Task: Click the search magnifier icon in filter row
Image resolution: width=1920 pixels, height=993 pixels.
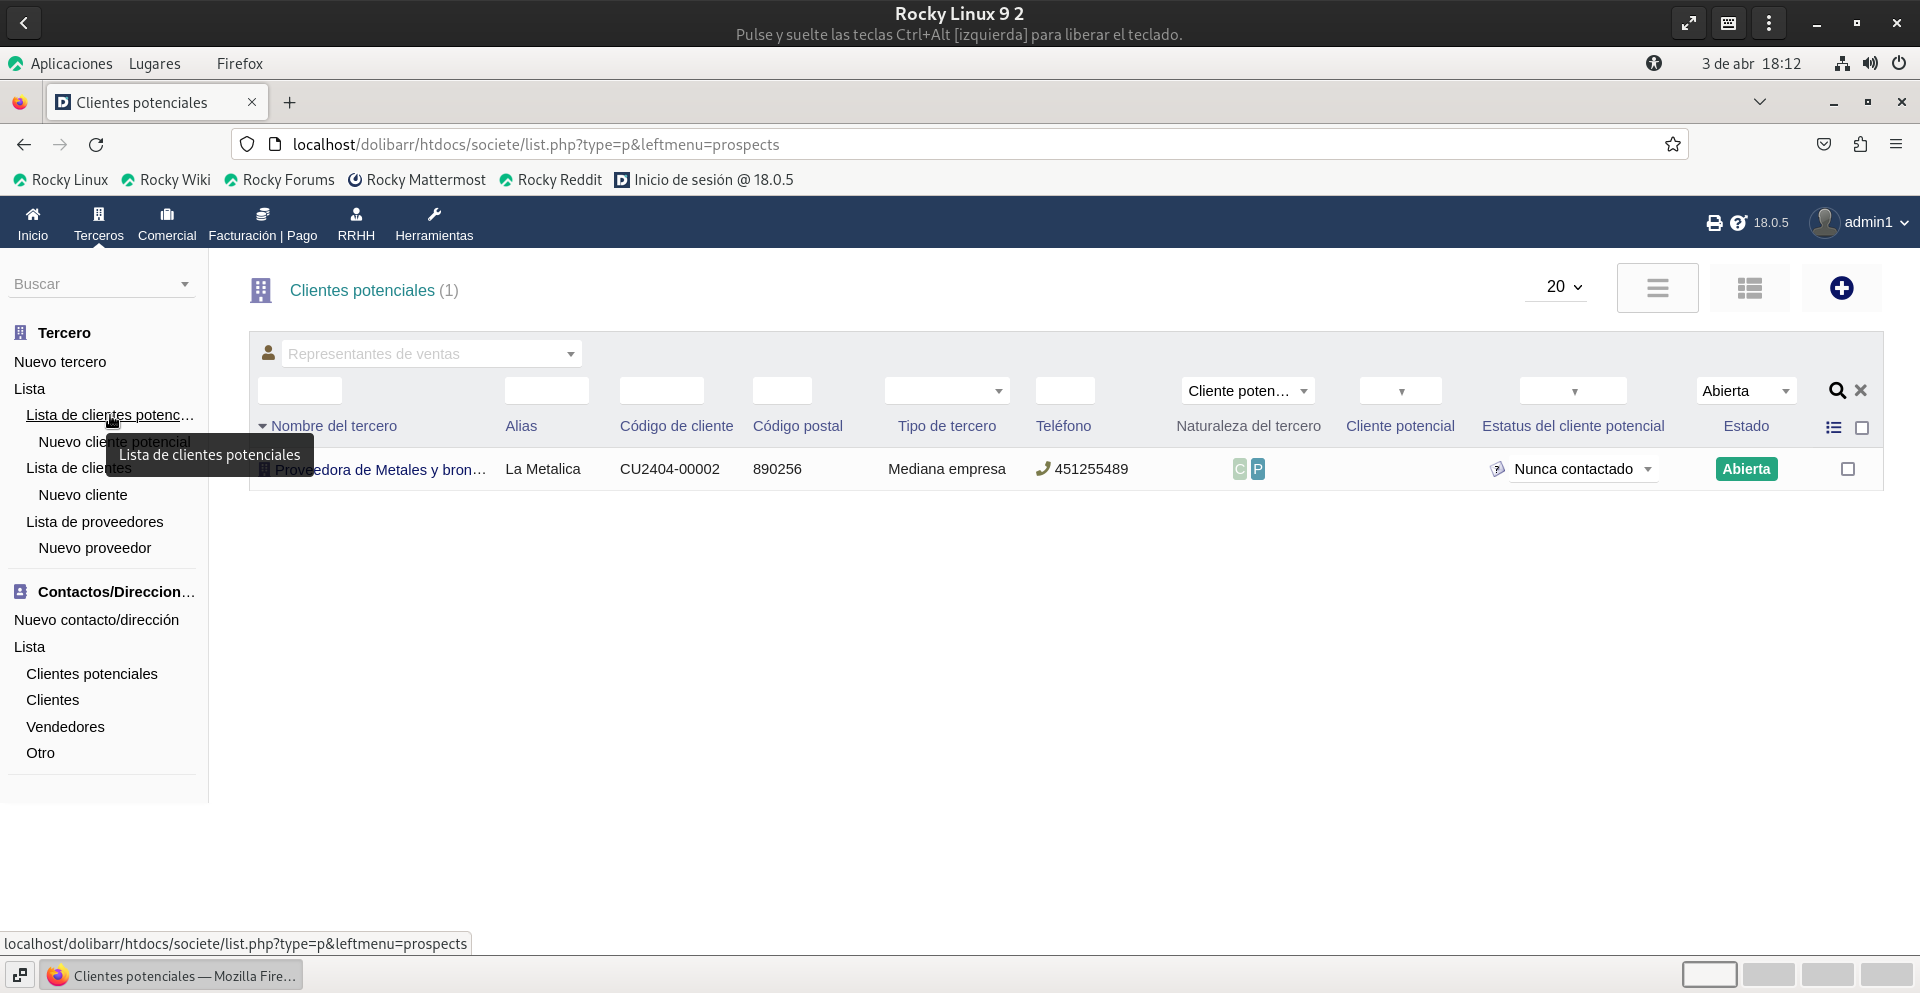Action: point(1837,391)
